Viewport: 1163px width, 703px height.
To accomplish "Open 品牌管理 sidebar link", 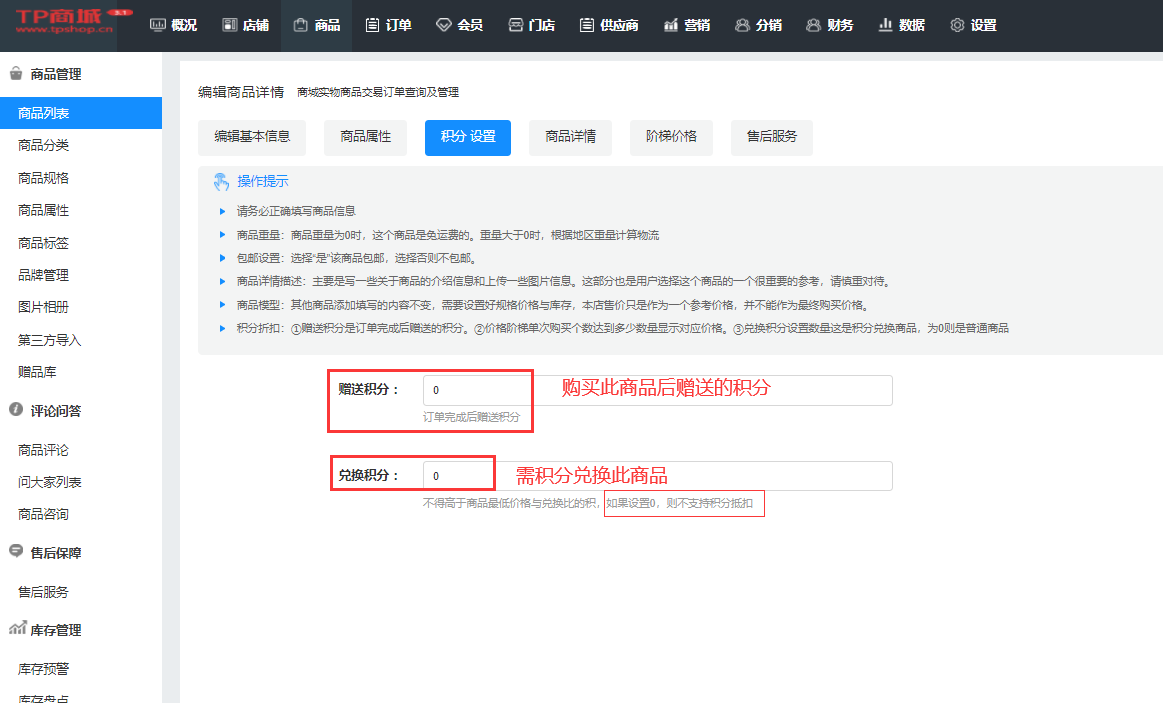I will [x=43, y=275].
